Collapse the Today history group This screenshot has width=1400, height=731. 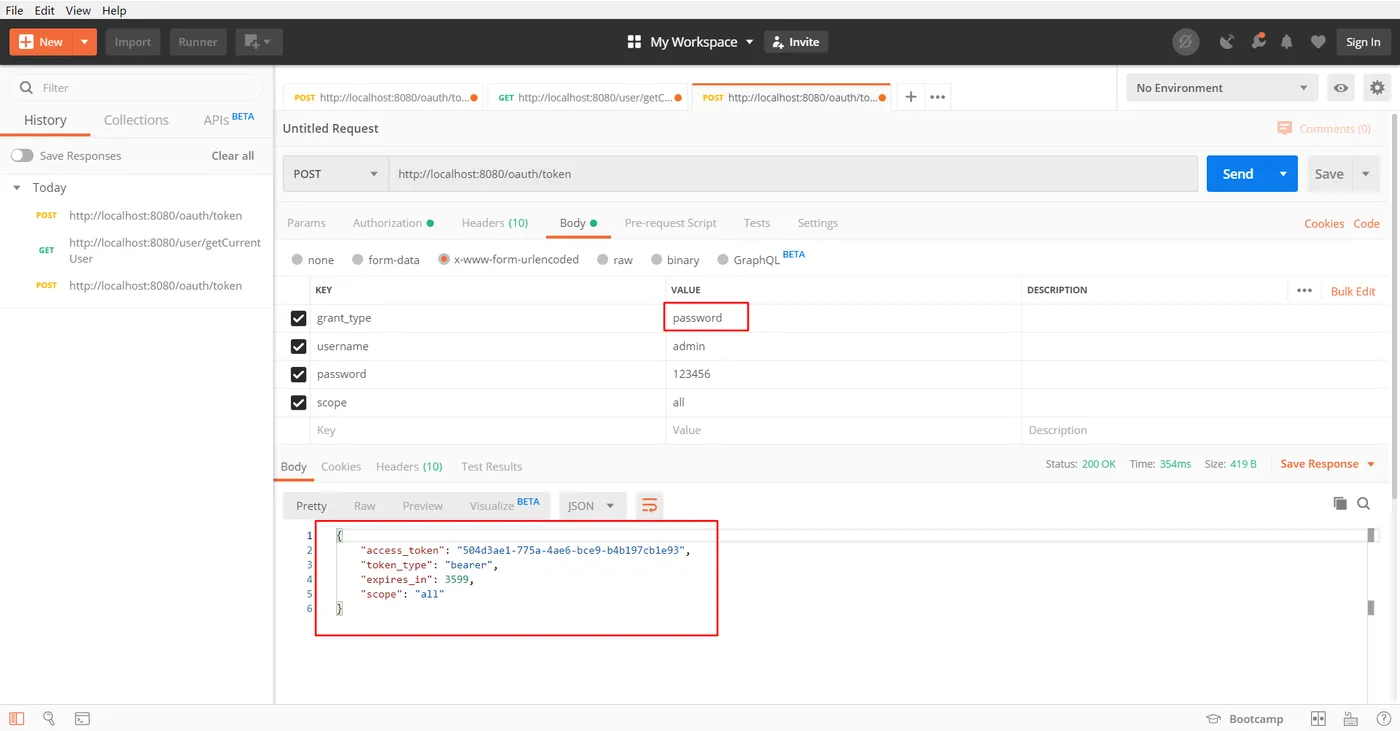coord(17,187)
